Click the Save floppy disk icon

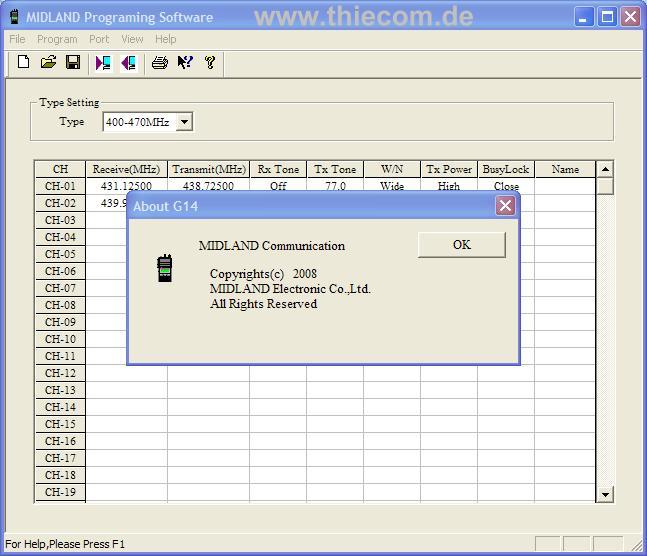pyautogui.click(x=73, y=63)
